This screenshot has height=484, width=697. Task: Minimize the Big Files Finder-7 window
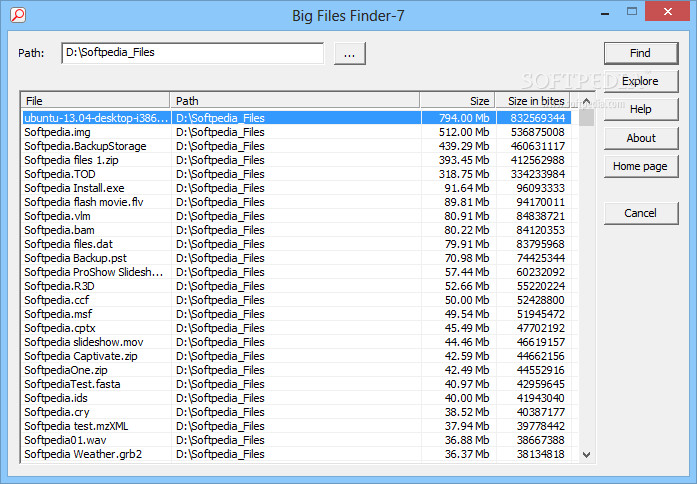point(605,12)
